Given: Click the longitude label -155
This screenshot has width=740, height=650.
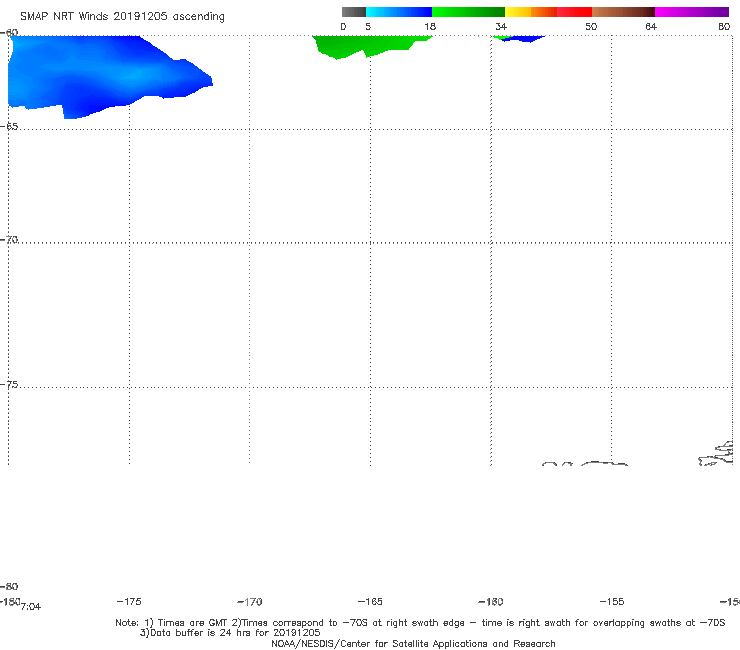Looking at the screenshot, I should [612, 601].
